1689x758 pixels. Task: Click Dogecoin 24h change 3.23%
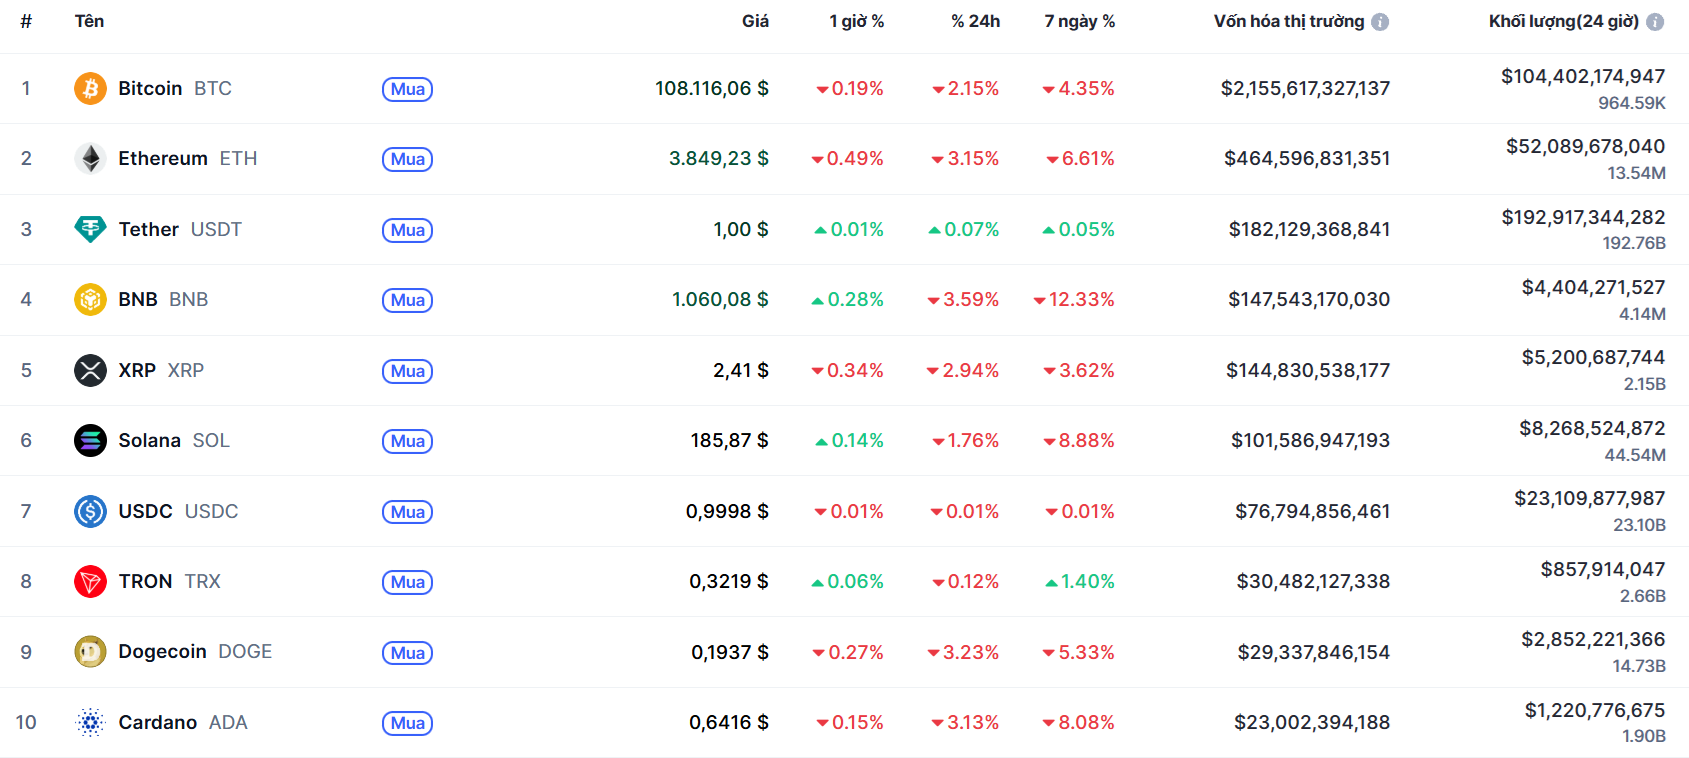(963, 652)
